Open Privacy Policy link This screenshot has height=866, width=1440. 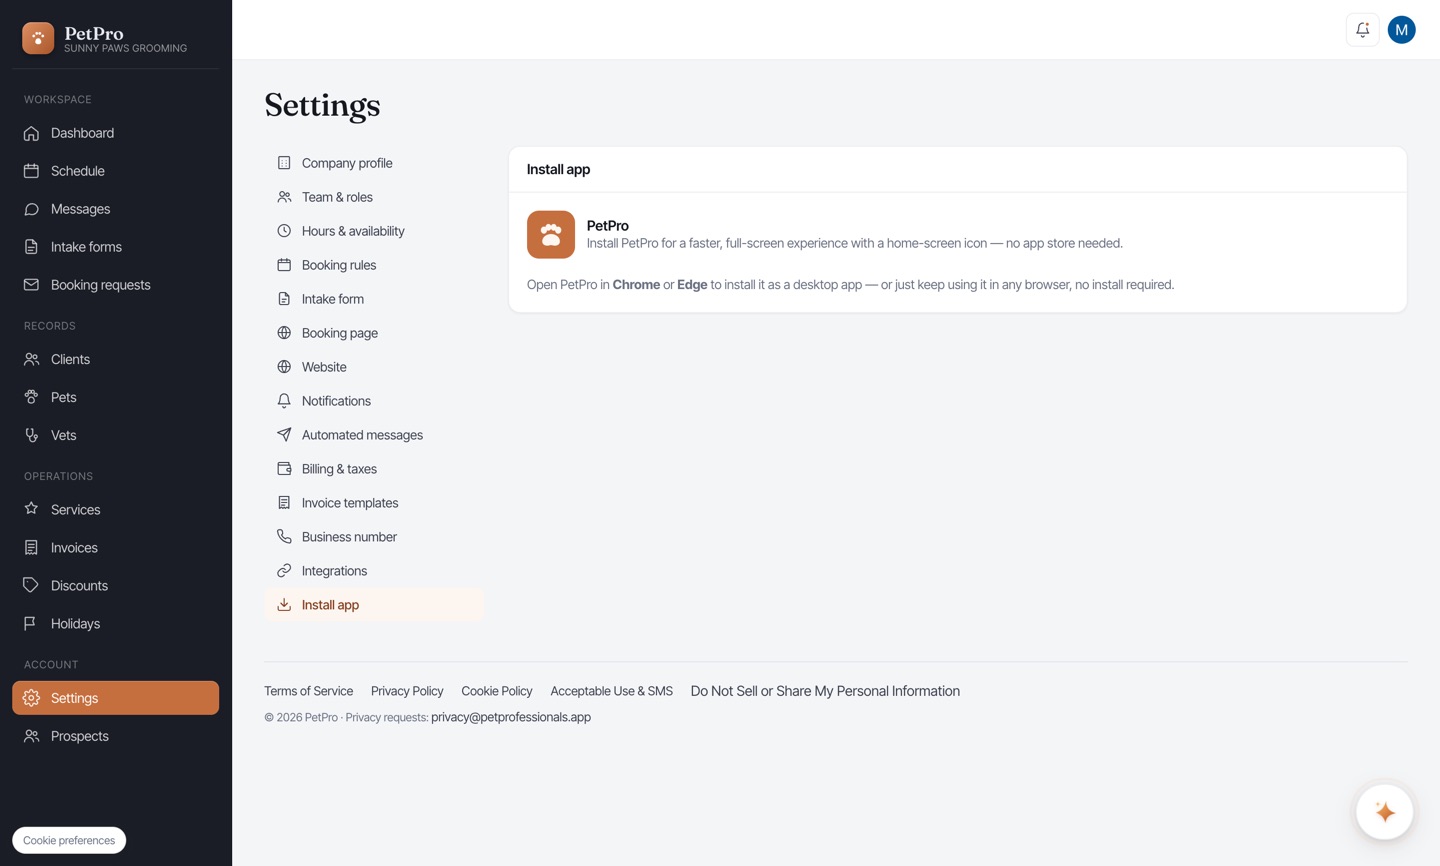(x=407, y=691)
